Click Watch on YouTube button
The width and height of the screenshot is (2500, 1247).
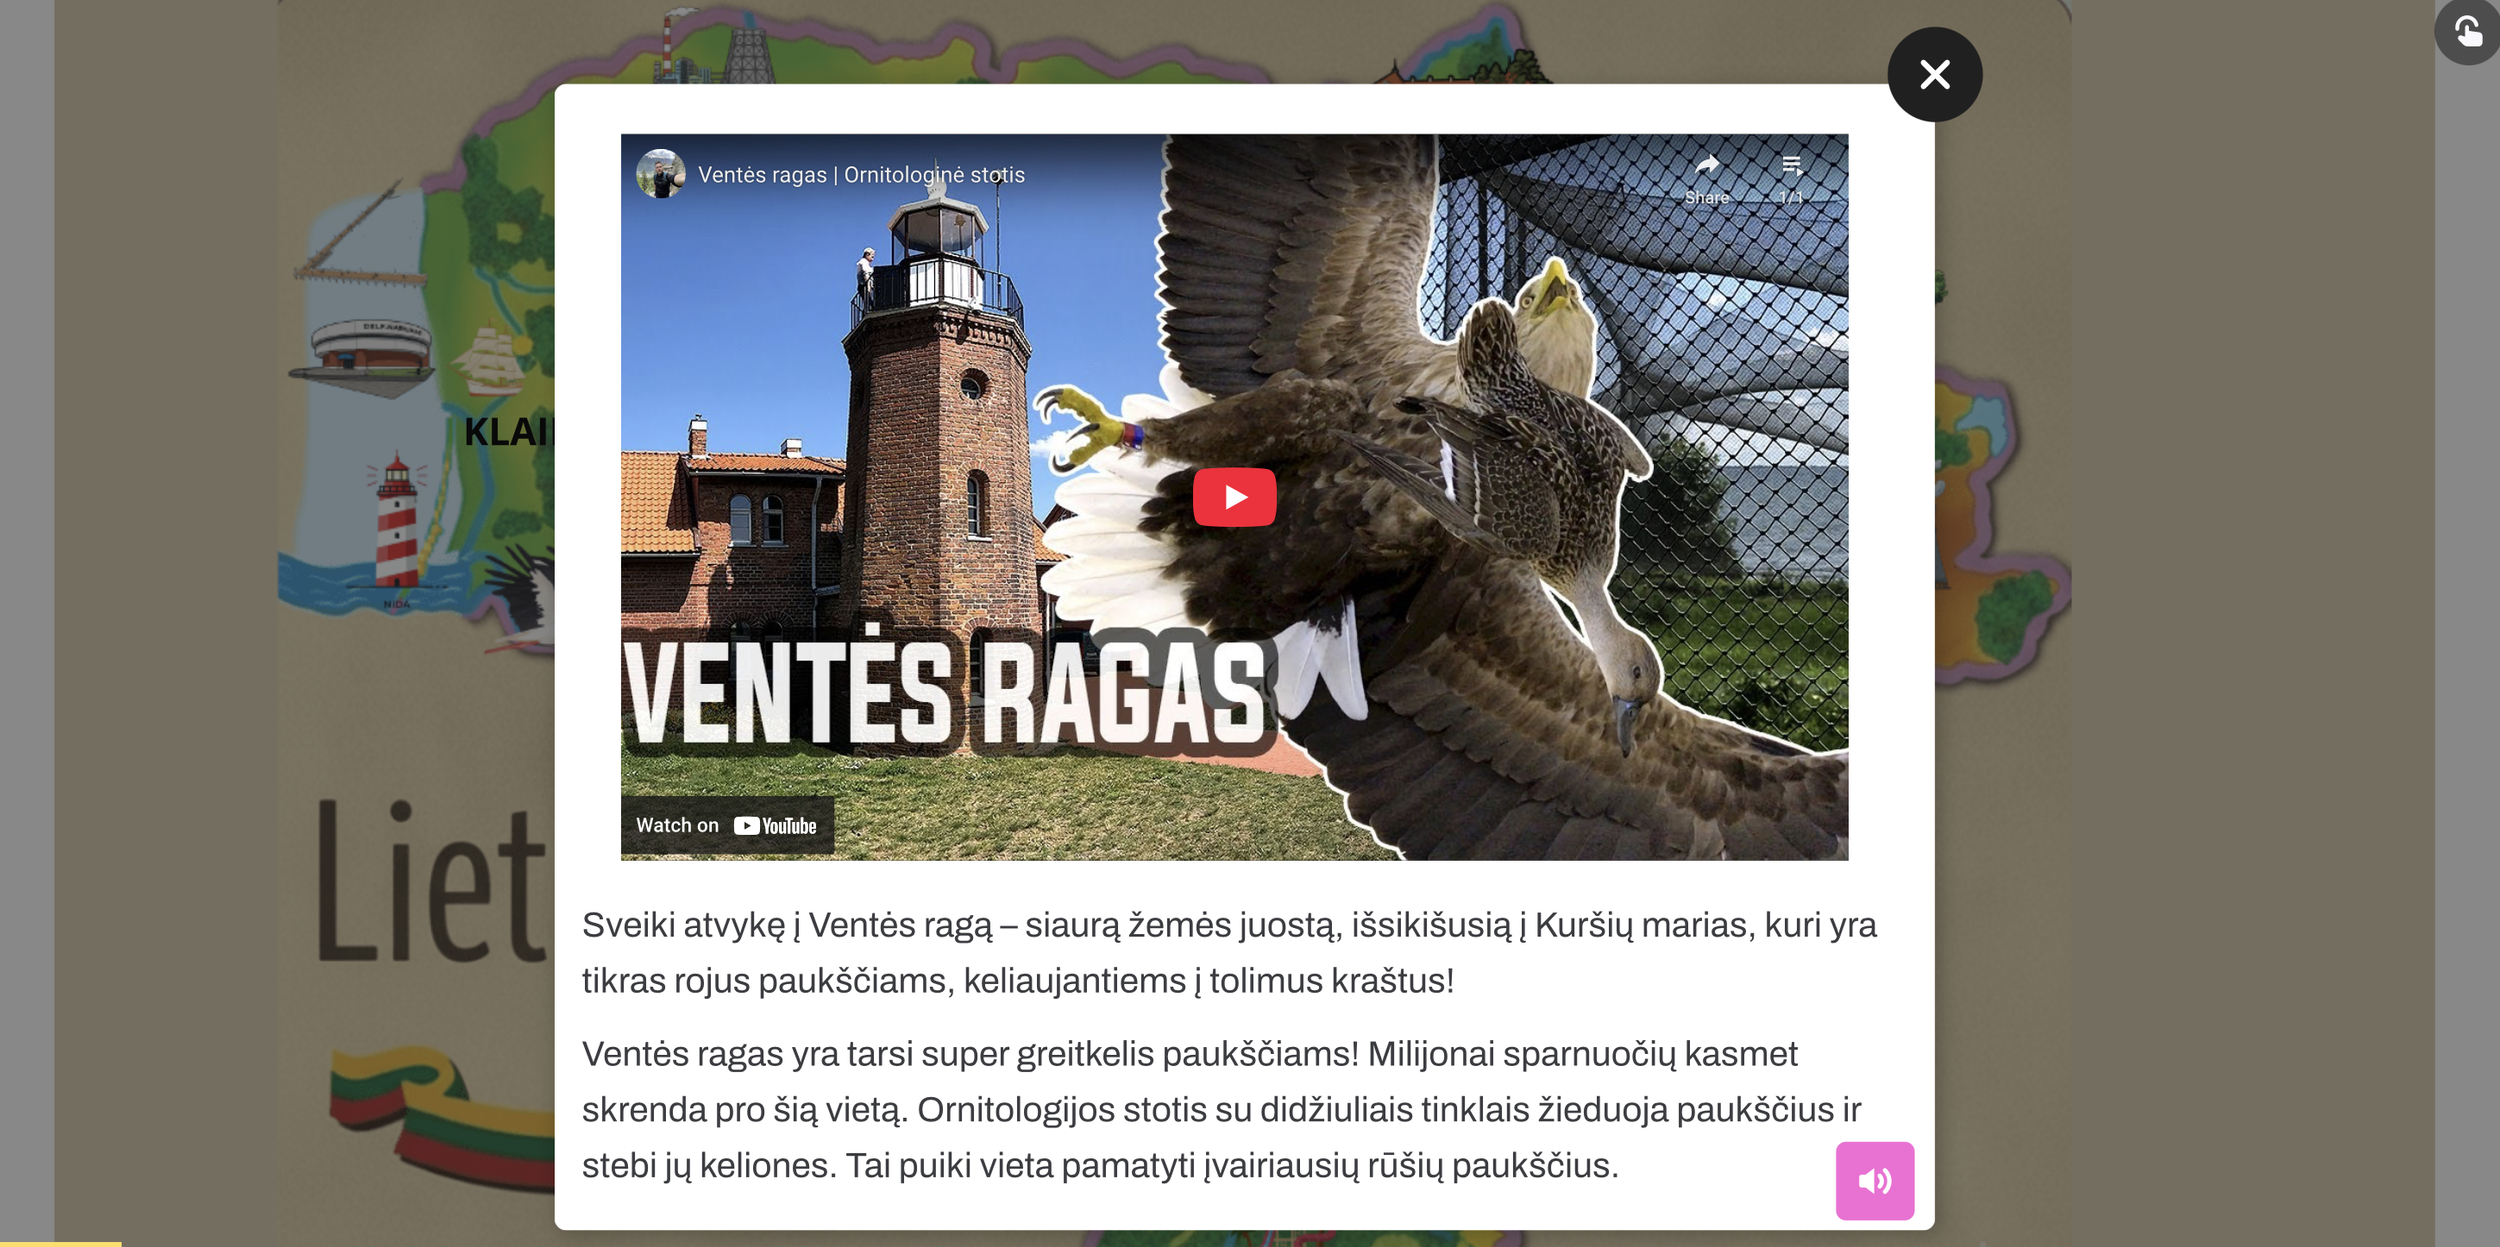point(727,825)
